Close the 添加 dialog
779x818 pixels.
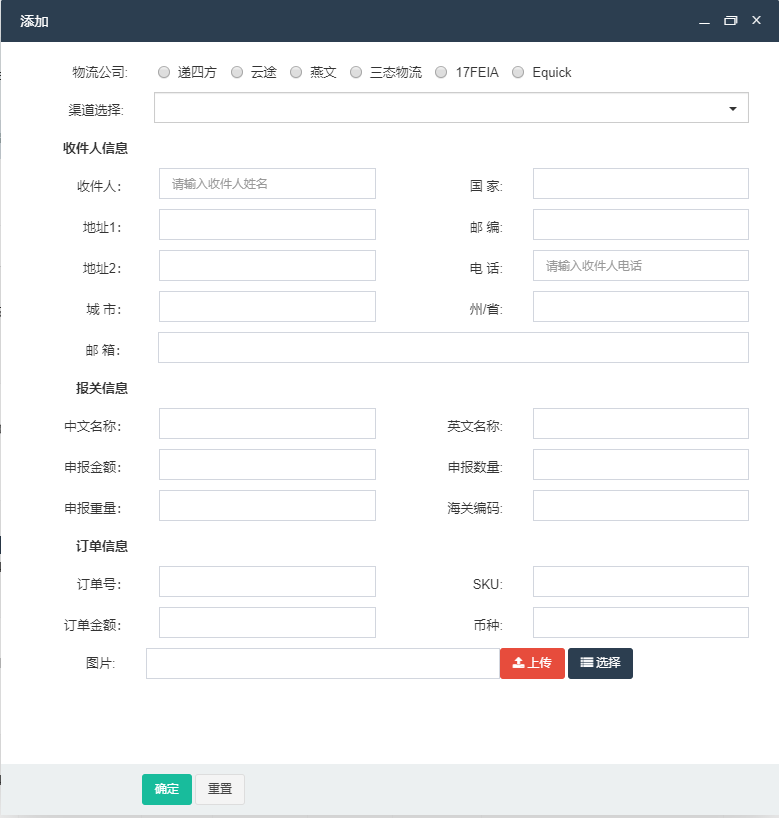pyautogui.click(x=756, y=20)
